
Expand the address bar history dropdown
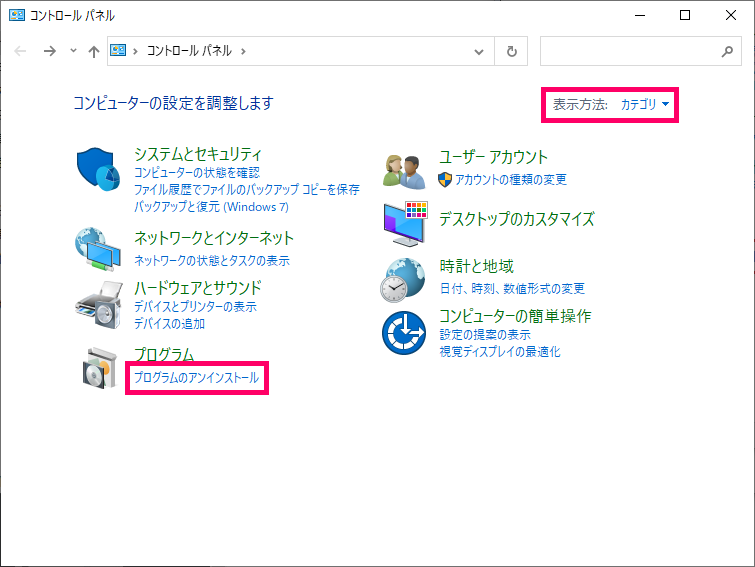click(x=479, y=52)
